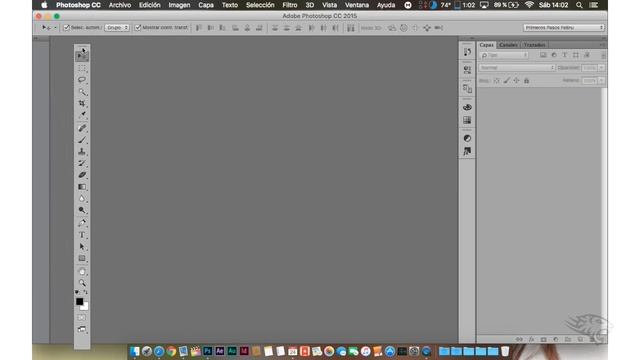Viewport: 640px width, 360px height.
Task: Select the Zoom tool in toolbox
Action: click(82, 283)
